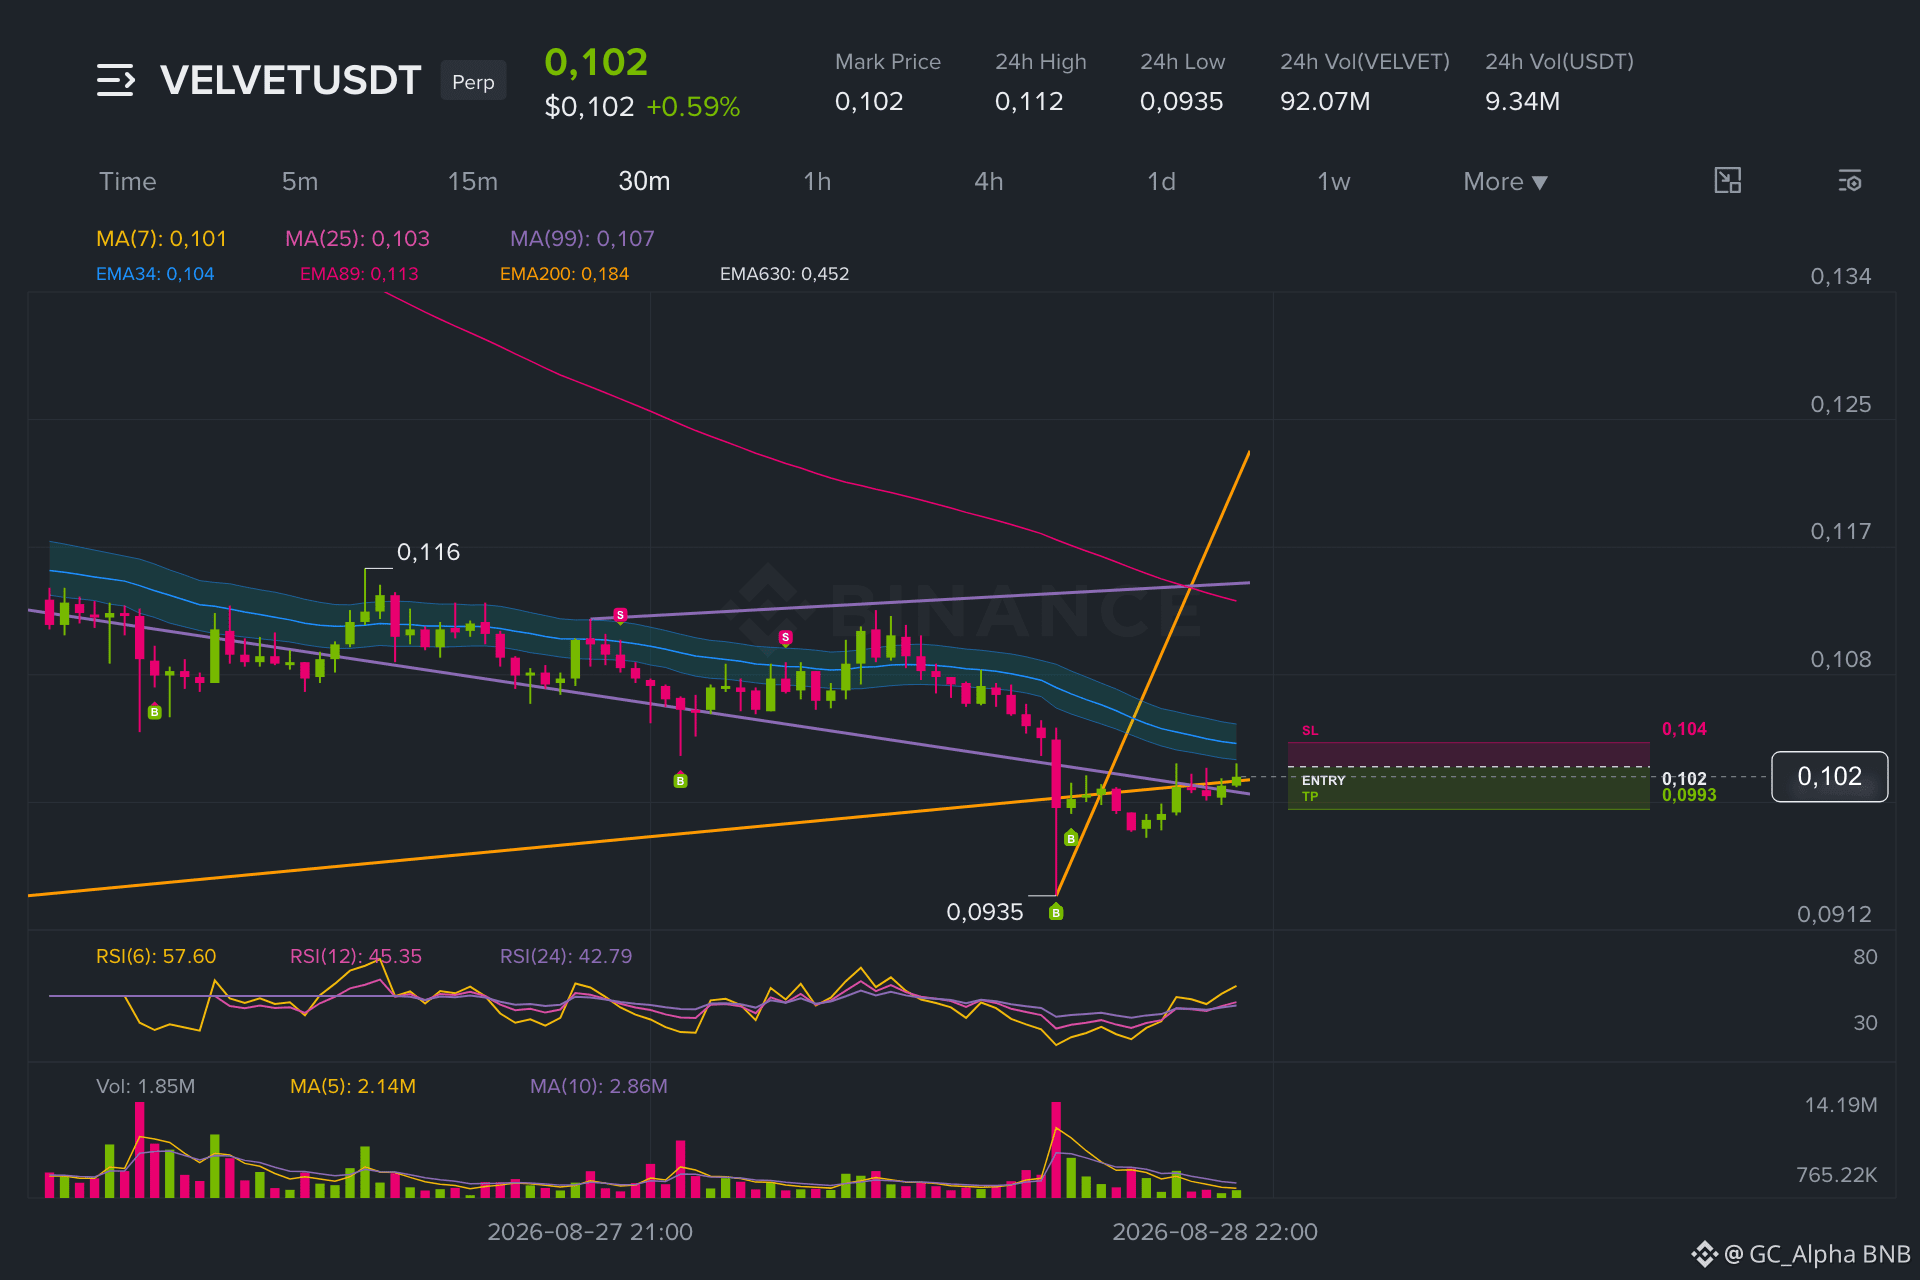Image resolution: width=1920 pixels, height=1280 pixels.
Task: Click the RSI(6): 57.60 label
Action: pos(156,956)
